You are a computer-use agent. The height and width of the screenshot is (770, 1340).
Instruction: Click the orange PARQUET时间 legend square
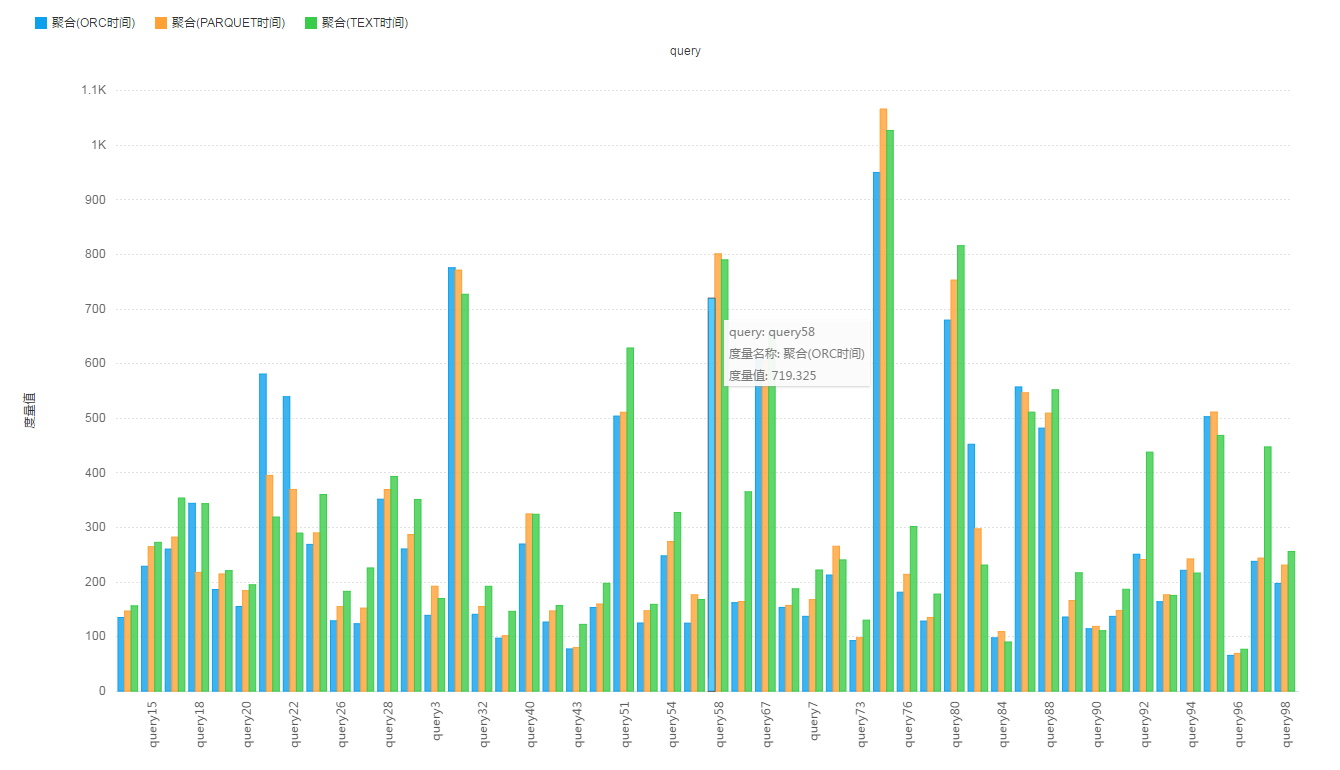161,23
